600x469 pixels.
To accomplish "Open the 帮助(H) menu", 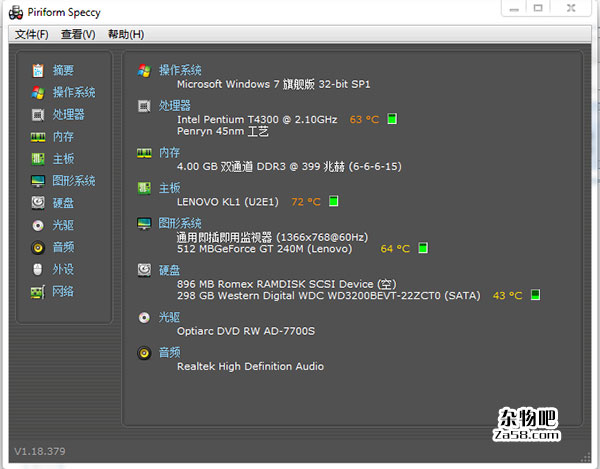I will [x=126, y=34].
